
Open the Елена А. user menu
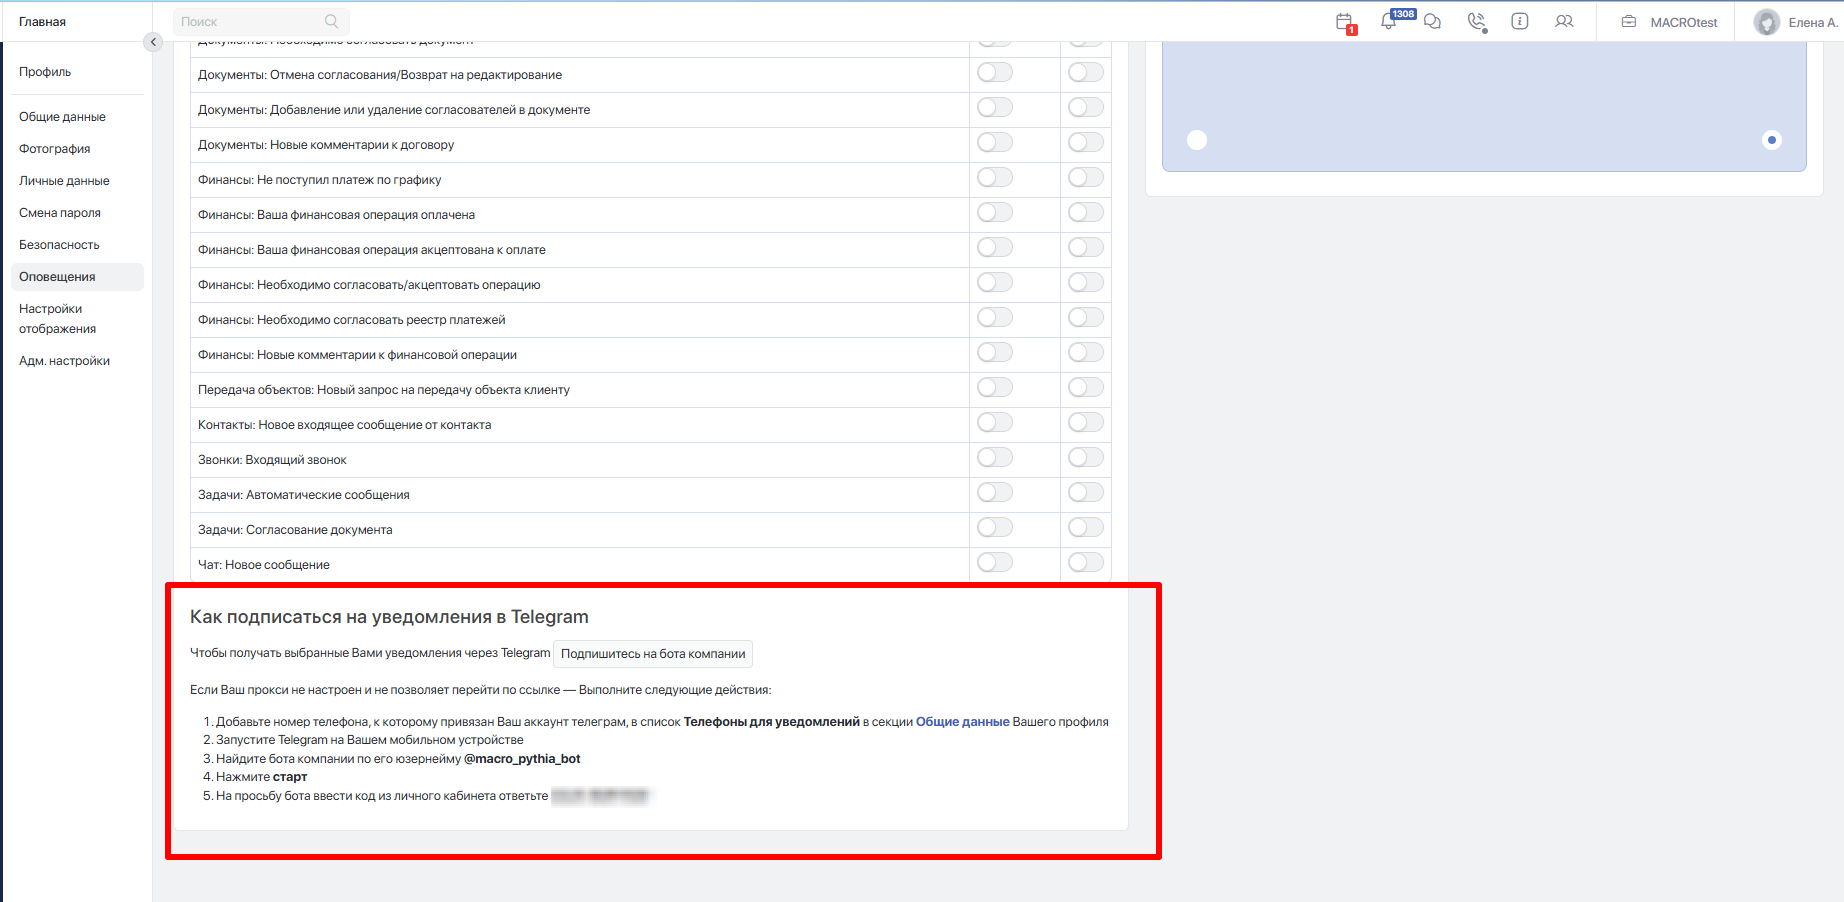pos(1811,22)
